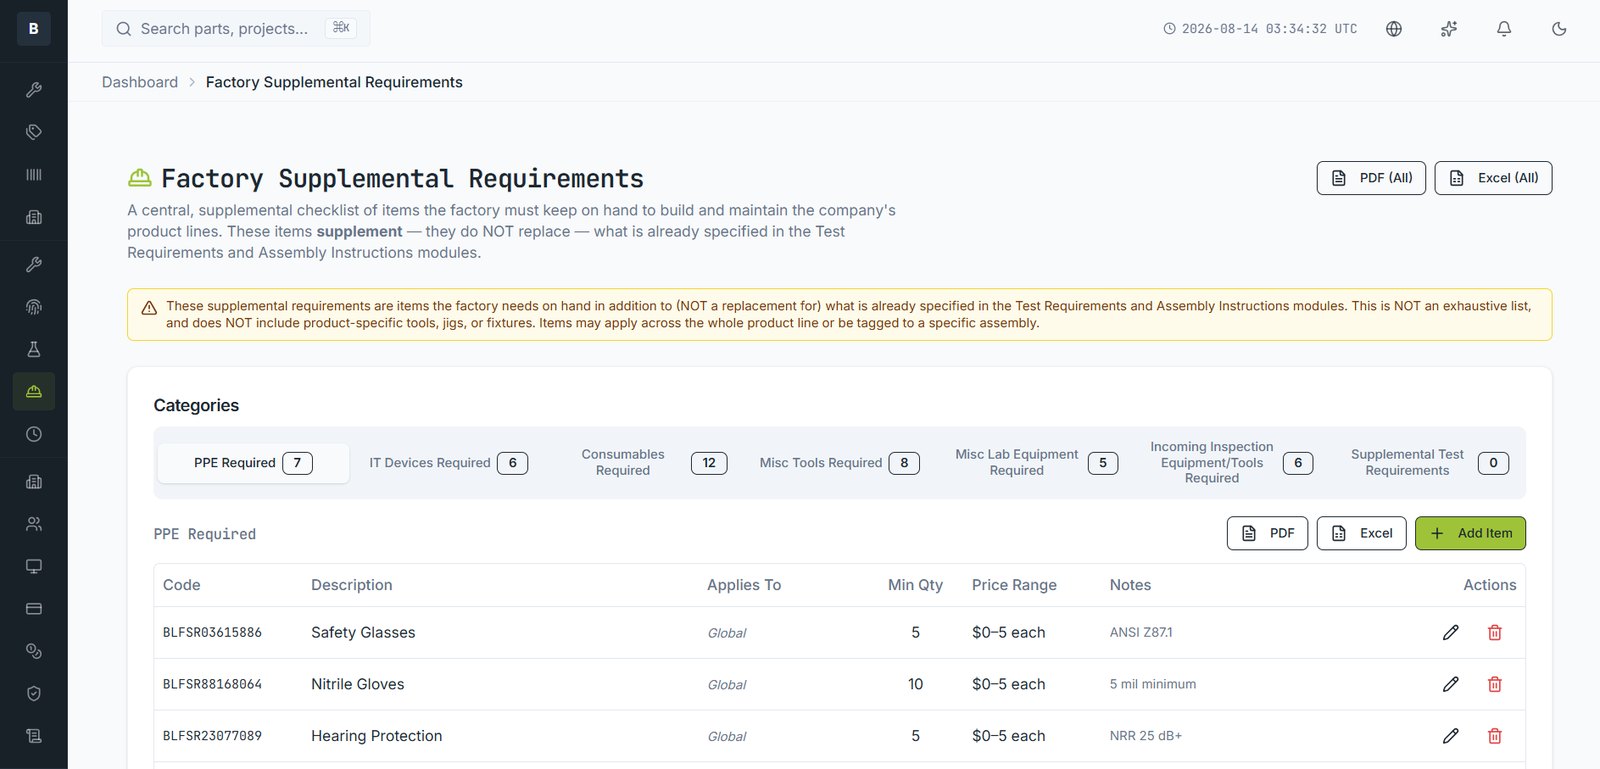The height and width of the screenshot is (769, 1600).
Task: Edit the Nitrile Gloves row with the pencil
Action: (1451, 684)
